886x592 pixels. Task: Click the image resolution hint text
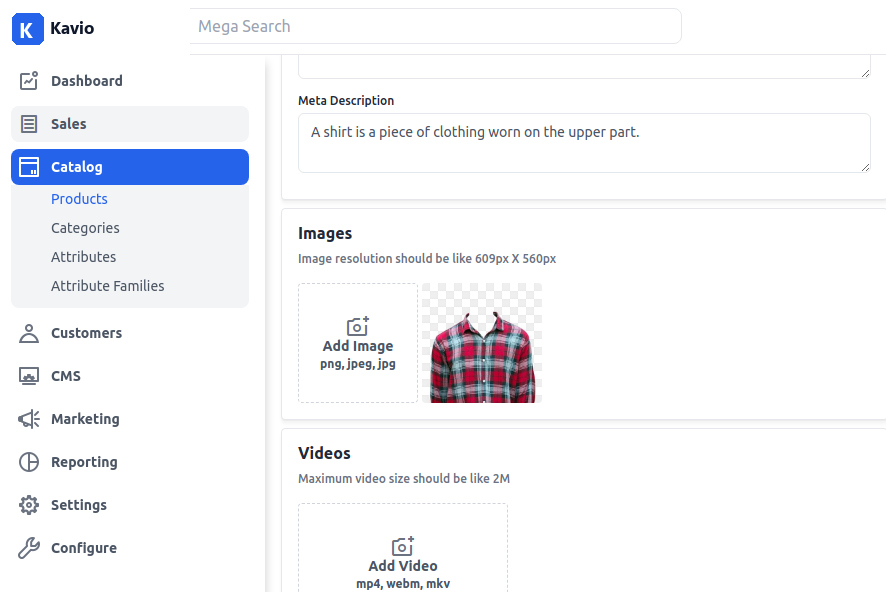(x=427, y=259)
